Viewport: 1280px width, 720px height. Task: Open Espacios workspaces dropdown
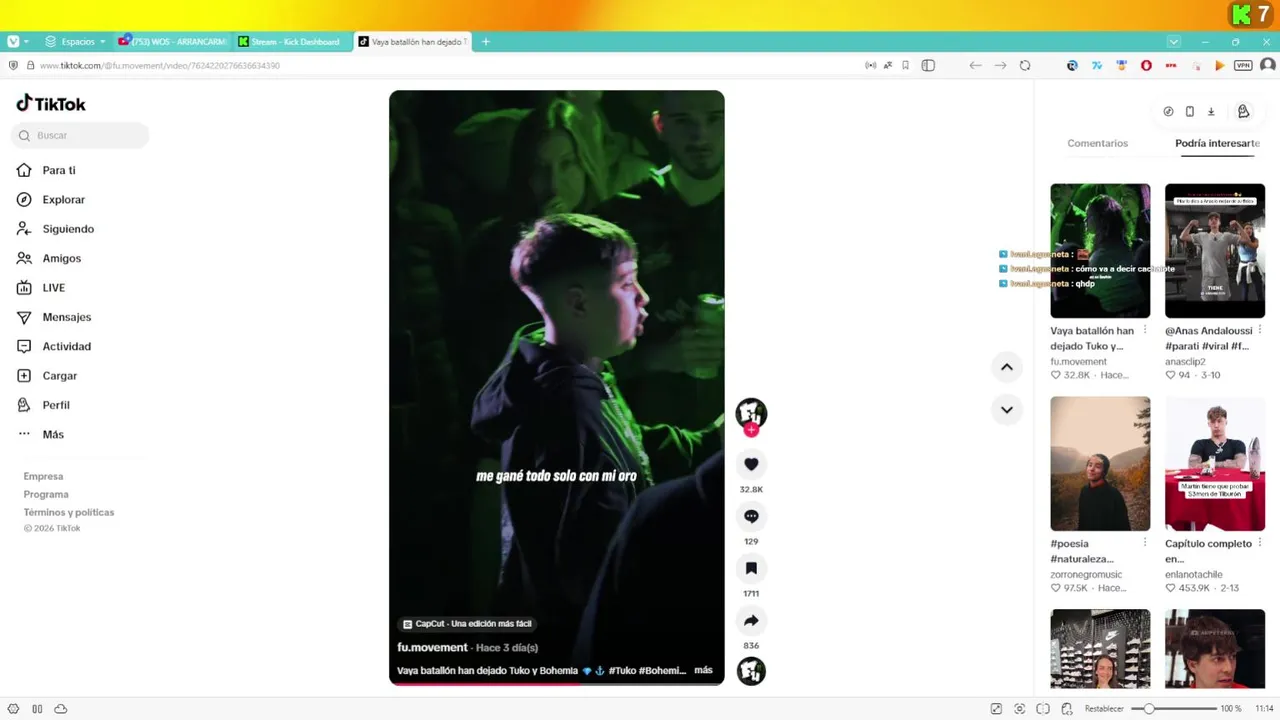(x=74, y=42)
